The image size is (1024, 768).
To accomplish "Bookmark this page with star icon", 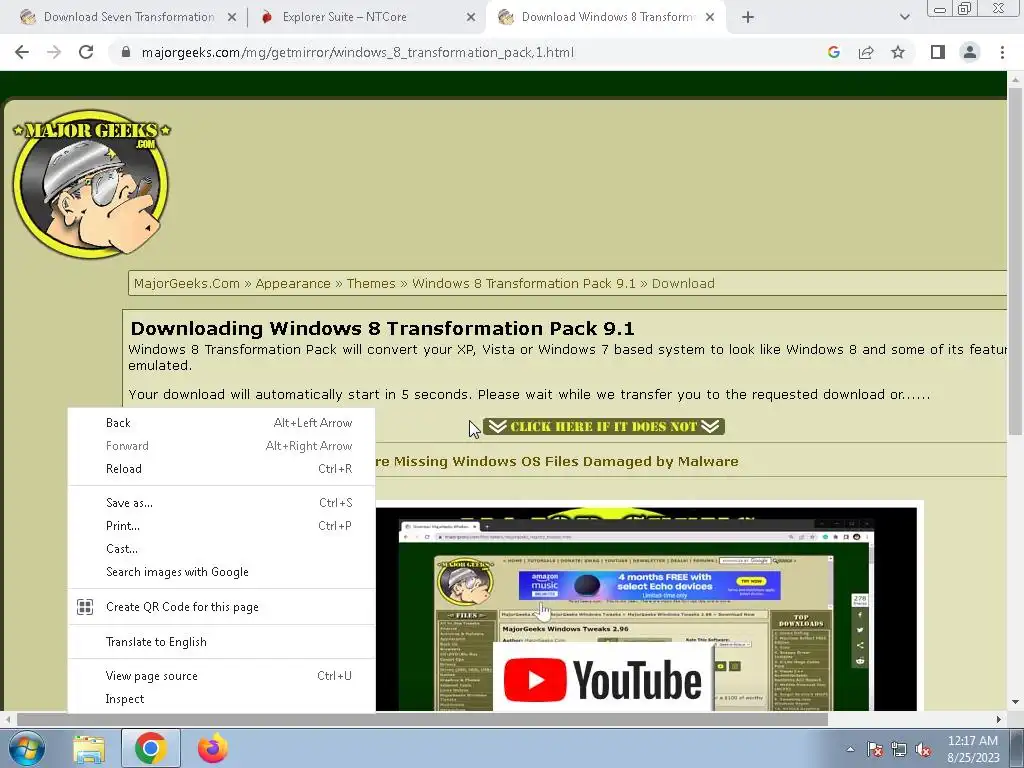I will [898, 52].
